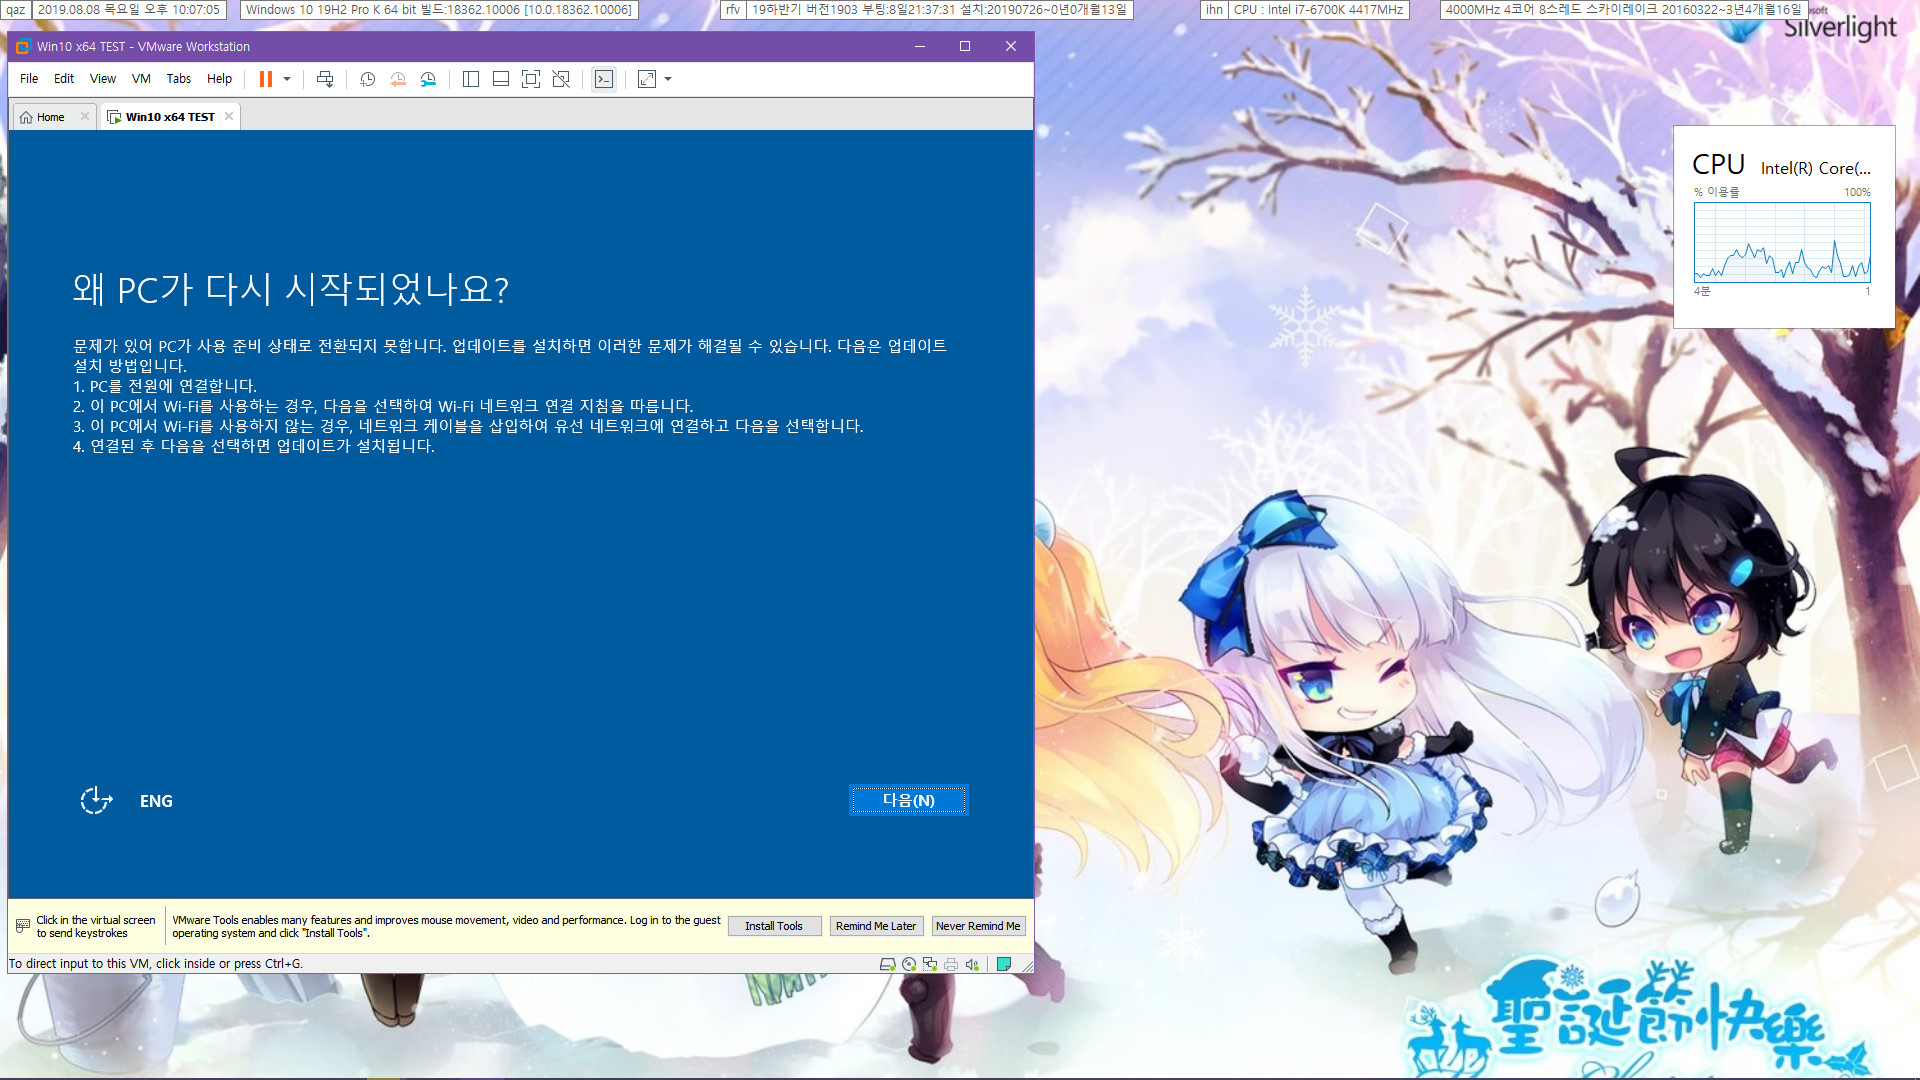1920x1080 pixels.
Task: Maximize the VMware Workstation window
Action: tap(965, 46)
